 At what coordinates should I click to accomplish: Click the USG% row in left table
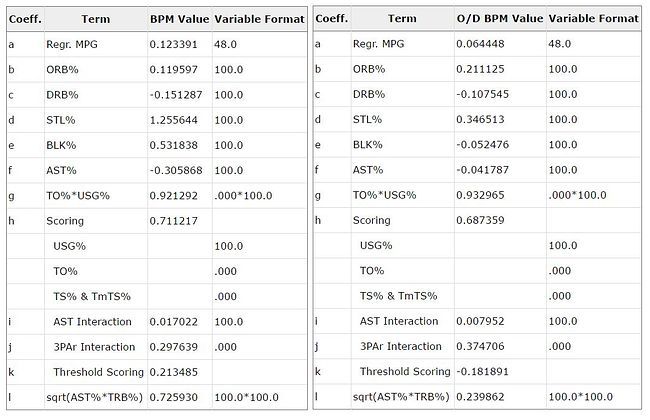pos(157,246)
